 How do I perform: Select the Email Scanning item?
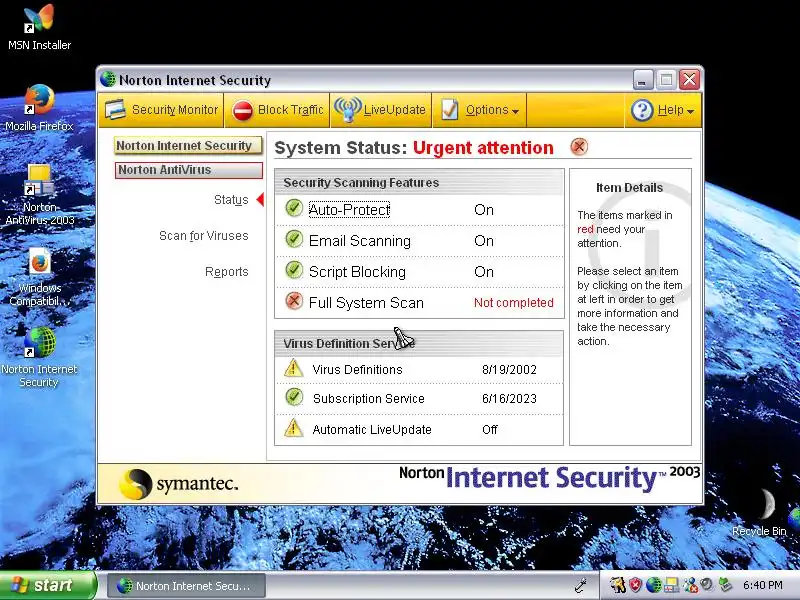[360, 241]
